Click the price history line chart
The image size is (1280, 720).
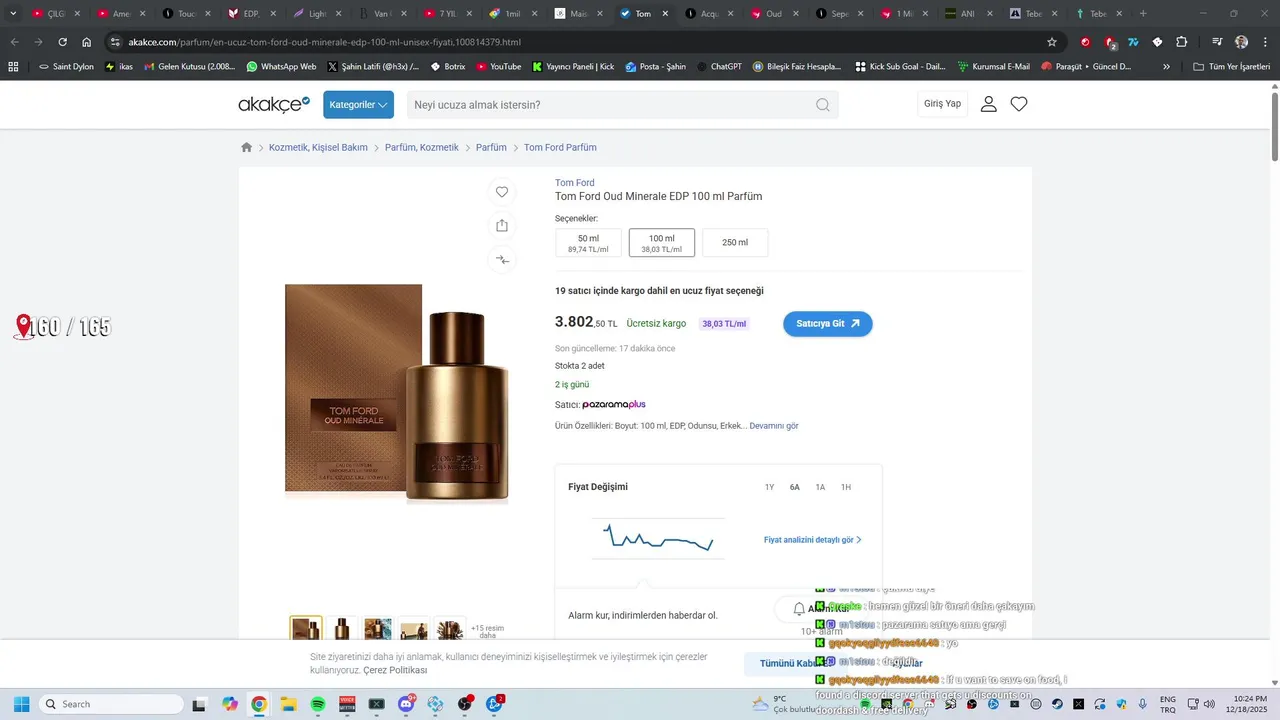click(x=658, y=539)
